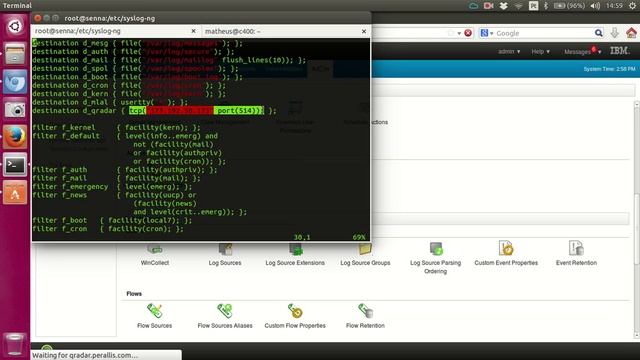Click the 'System Time: 2:58 PM' text
640x360 pixels.
tap(609, 69)
